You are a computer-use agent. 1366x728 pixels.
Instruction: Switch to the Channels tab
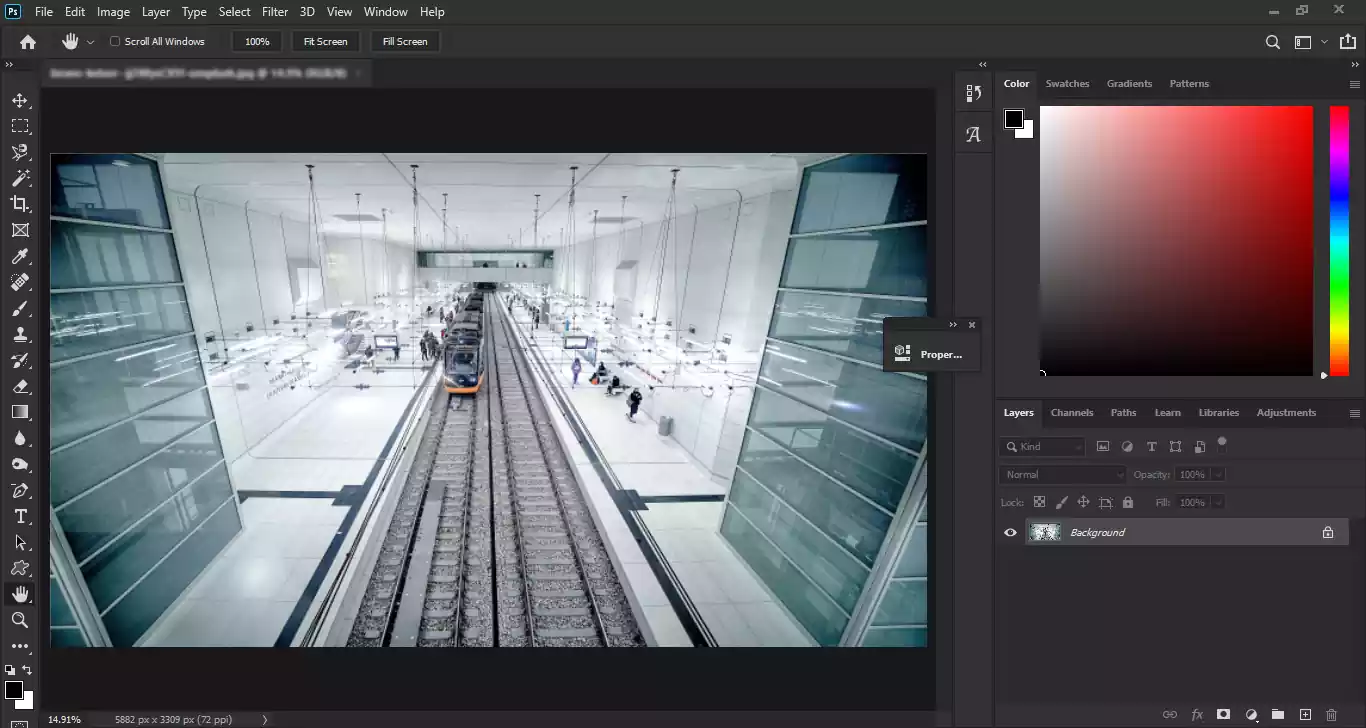(x=1072, y=413)
